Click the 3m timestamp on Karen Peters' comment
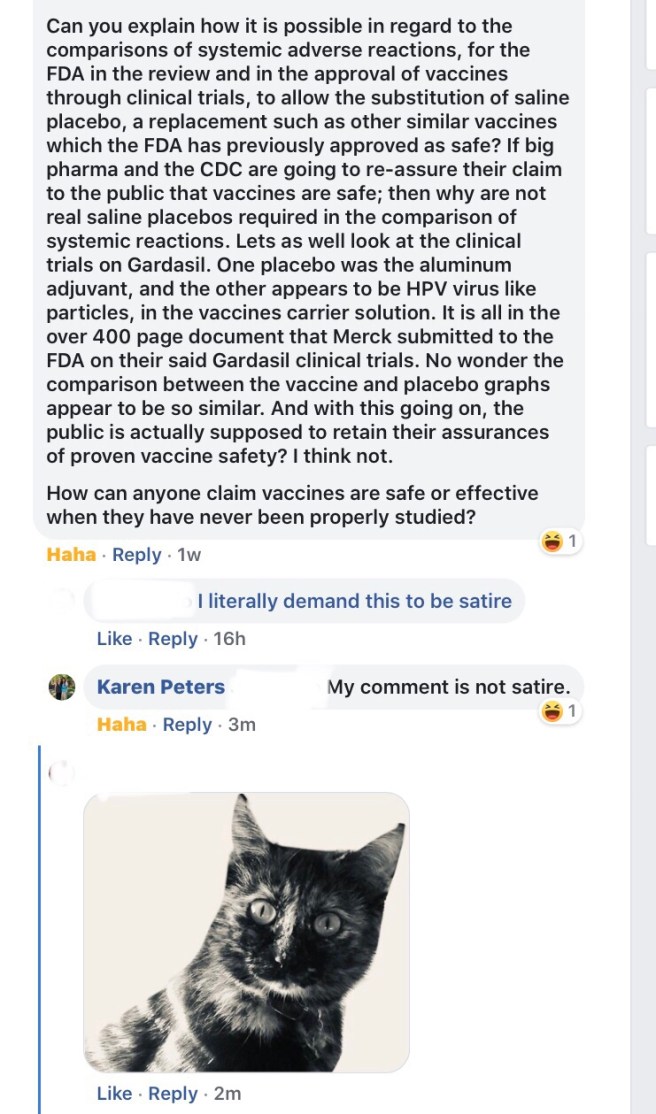This screenshot has height=1114, width=656. click(242, 724)
